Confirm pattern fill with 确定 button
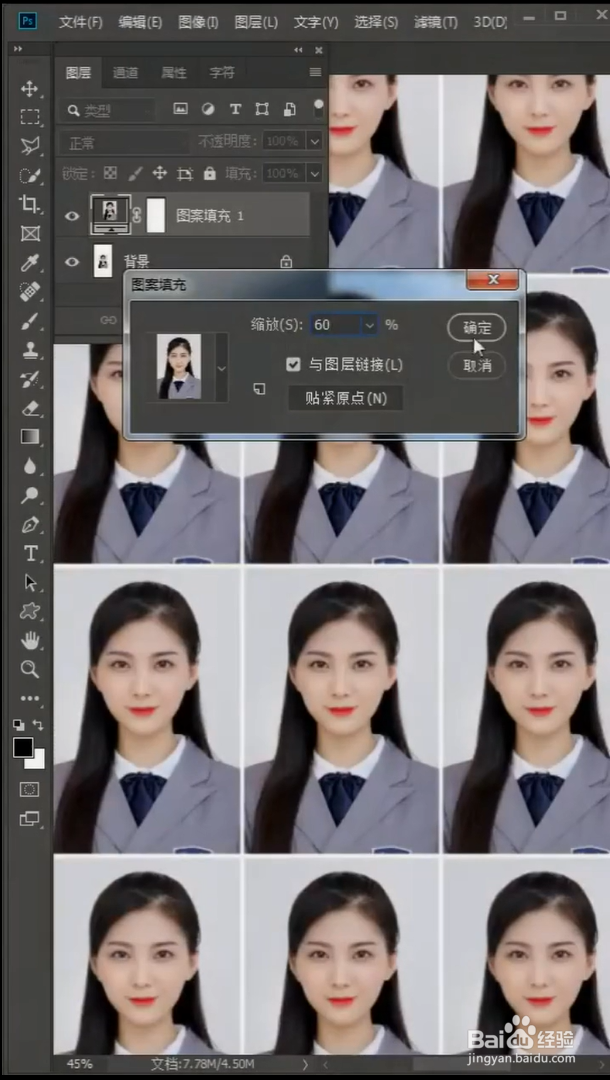 [x=476, y=328]
